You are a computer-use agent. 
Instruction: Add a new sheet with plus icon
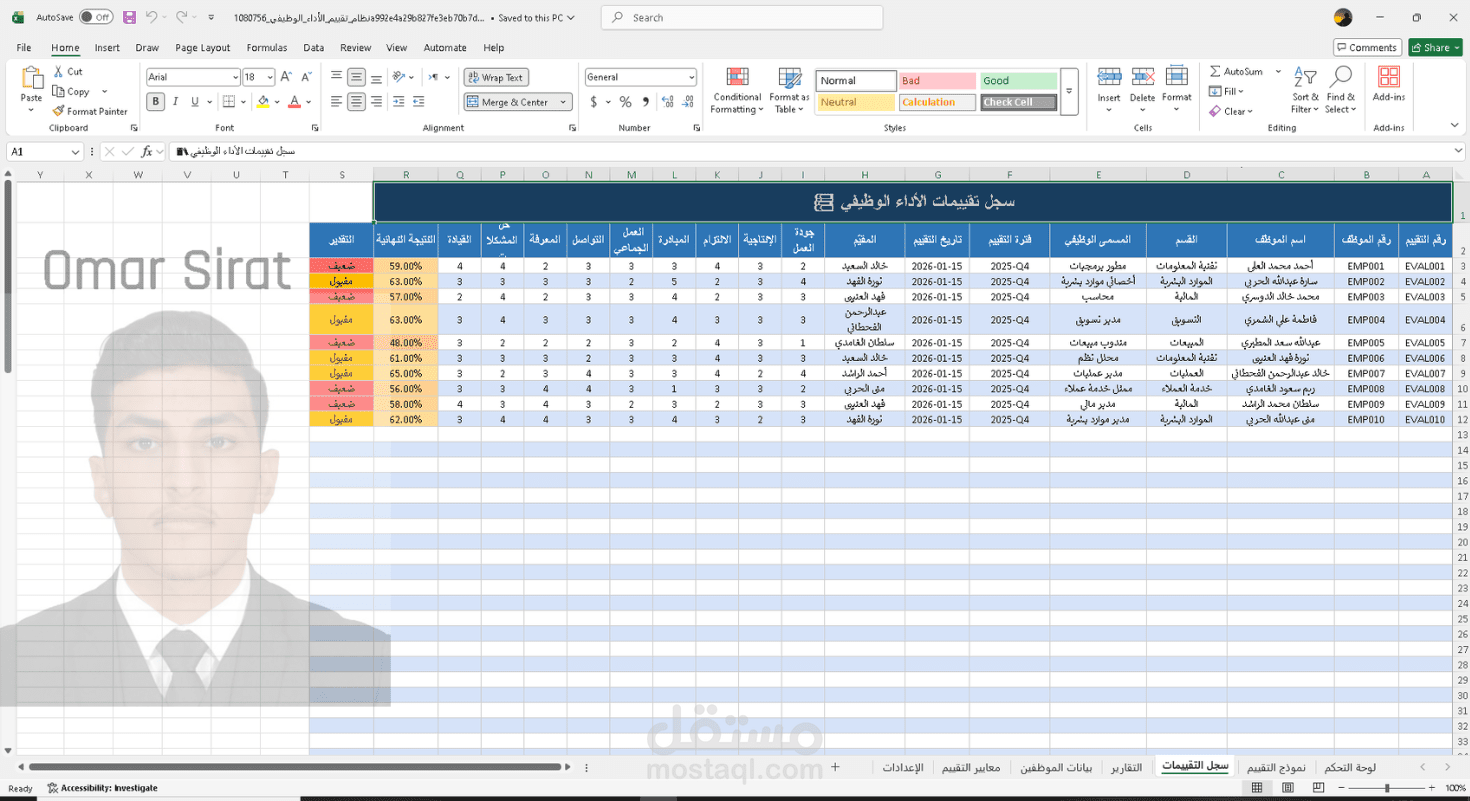click(835, 767)
